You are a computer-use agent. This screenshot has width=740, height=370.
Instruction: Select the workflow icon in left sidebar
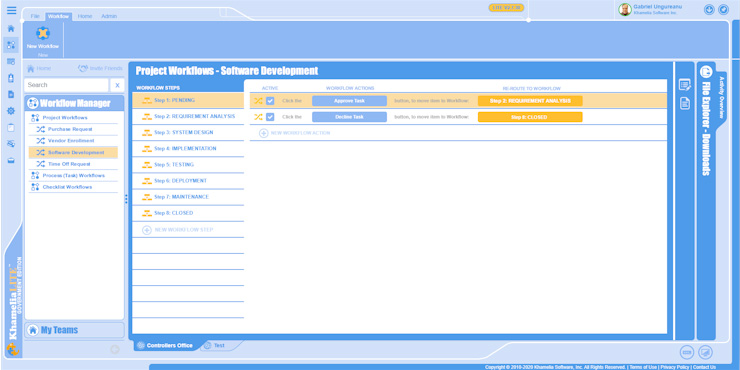pyautogui.click(x=11, y=45)
